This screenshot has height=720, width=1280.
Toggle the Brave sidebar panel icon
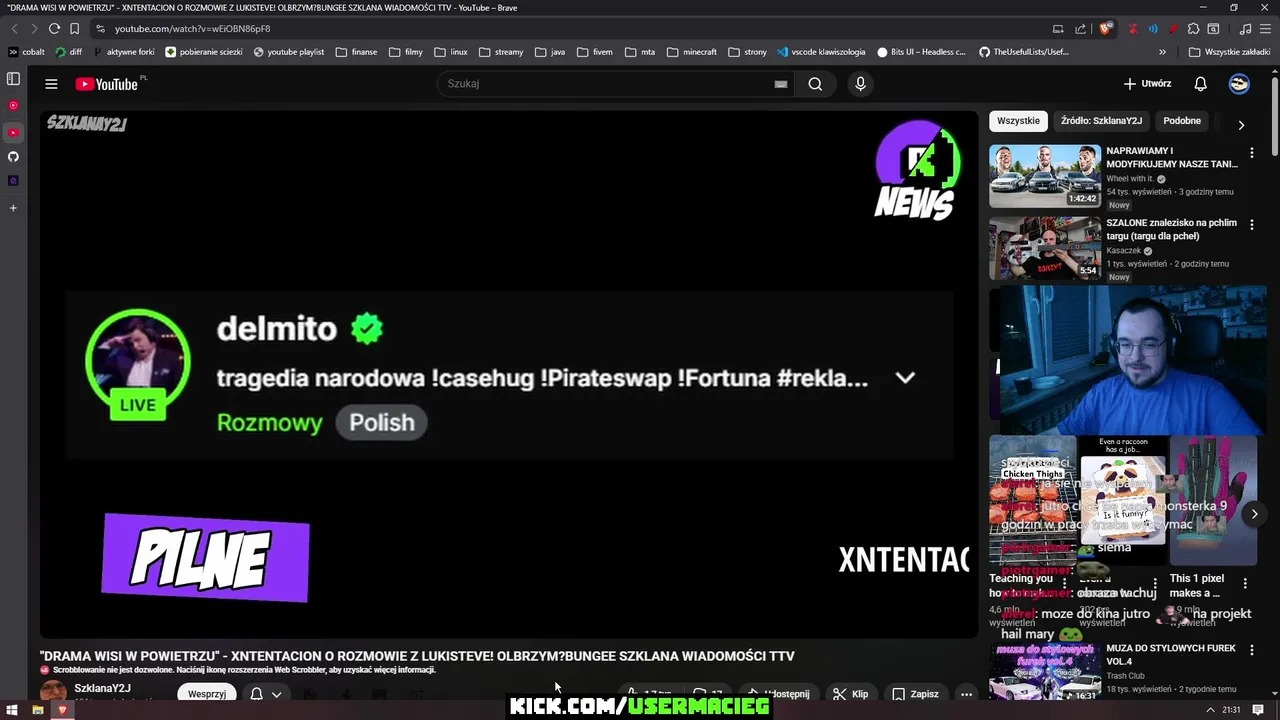click(x=13, y=79)
